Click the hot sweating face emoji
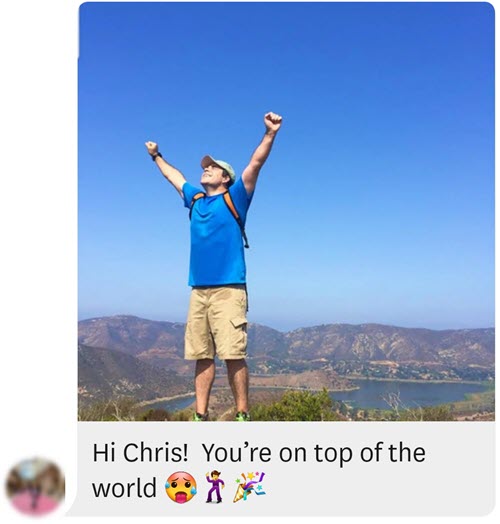 click(180, 487)
